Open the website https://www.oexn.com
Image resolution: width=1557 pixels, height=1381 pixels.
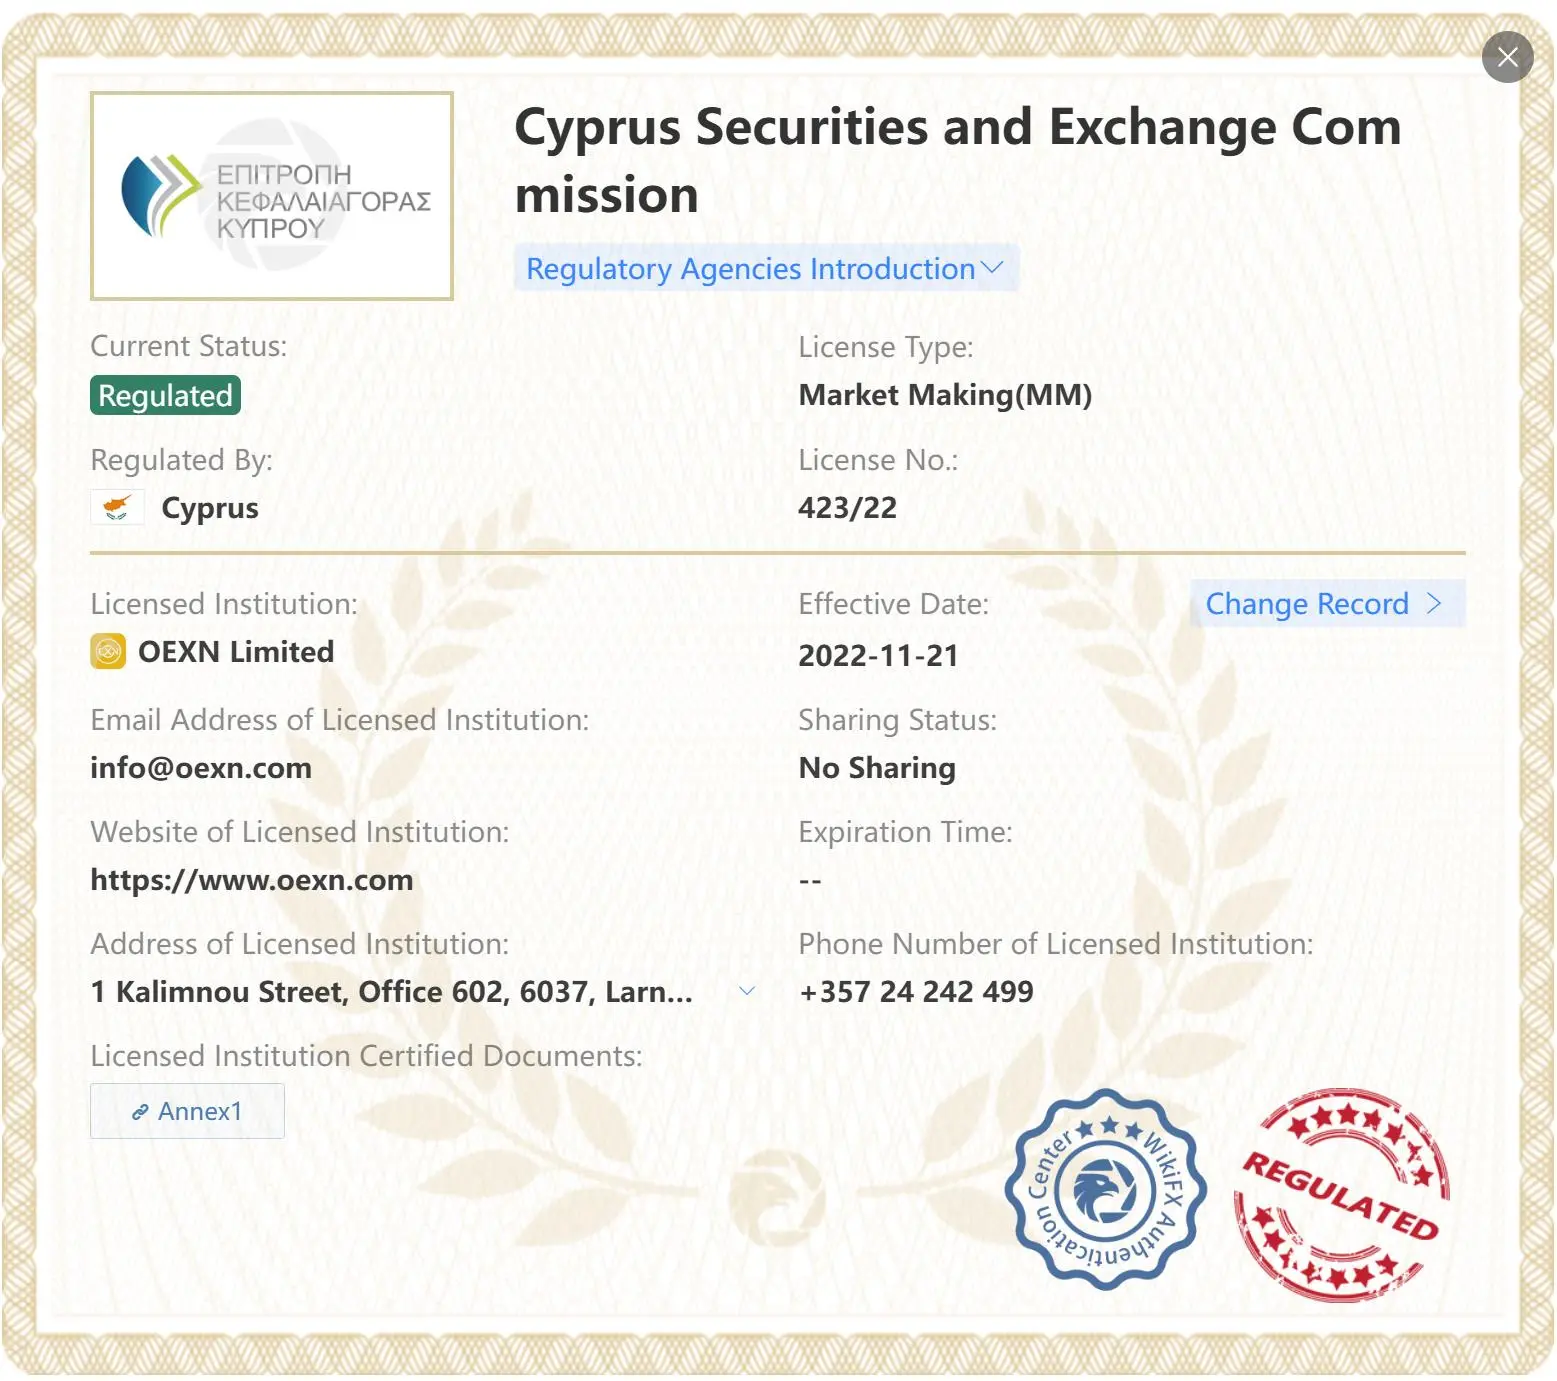click(x=252, y=880)
